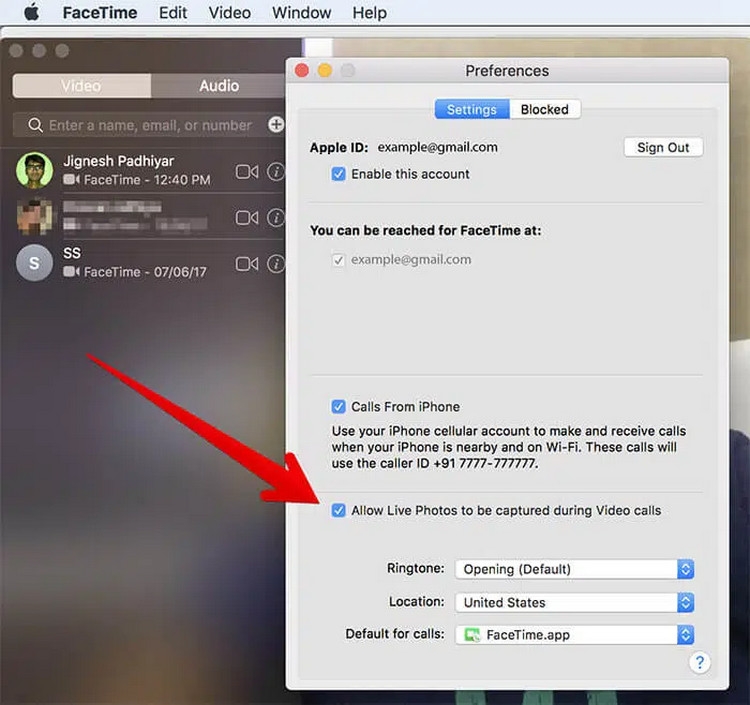The height and width of the screenshot is (705, 750).
Task: Click Jignesh Padhiyar contact name
Action: pos(119,161)
